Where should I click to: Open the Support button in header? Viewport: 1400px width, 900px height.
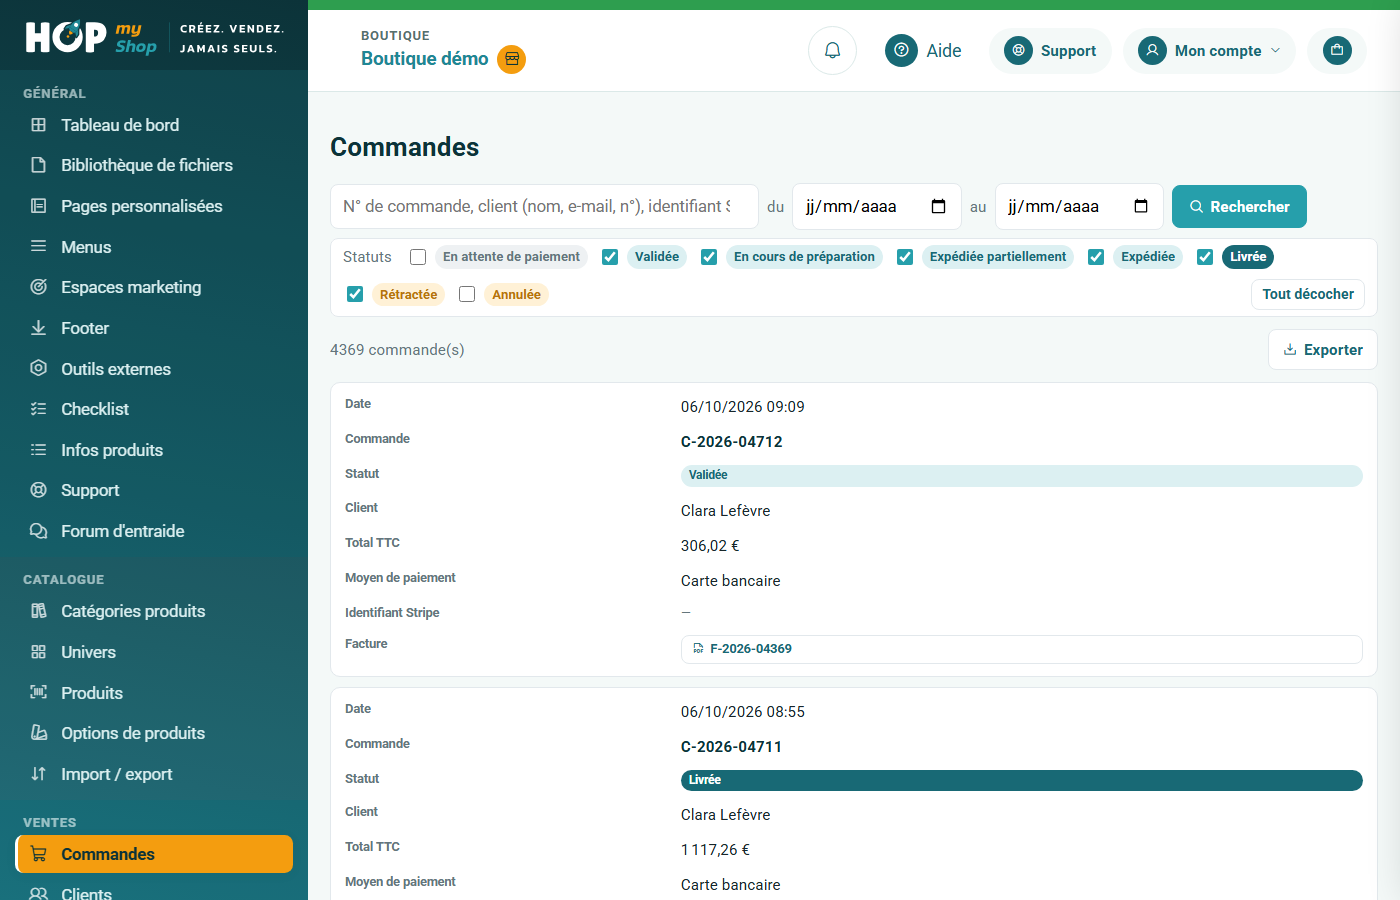pyautogui.click(x=1050, y=51)
